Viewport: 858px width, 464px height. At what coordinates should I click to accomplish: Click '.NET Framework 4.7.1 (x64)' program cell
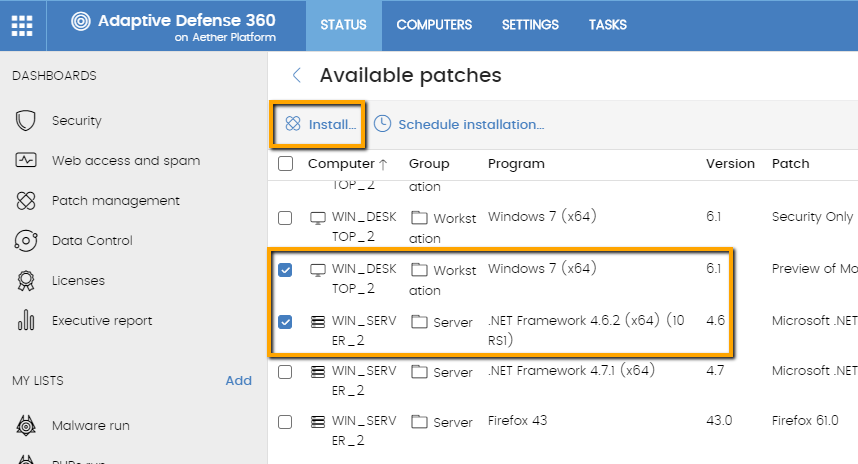(x=571, y=370)
